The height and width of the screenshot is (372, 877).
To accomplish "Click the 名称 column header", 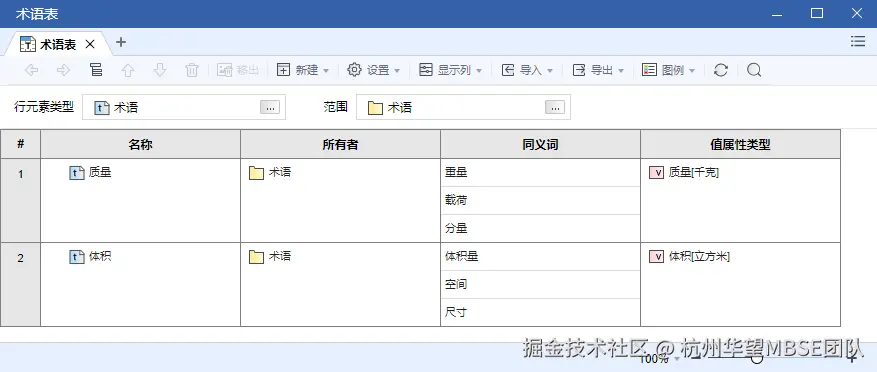I will click(140, 144).
